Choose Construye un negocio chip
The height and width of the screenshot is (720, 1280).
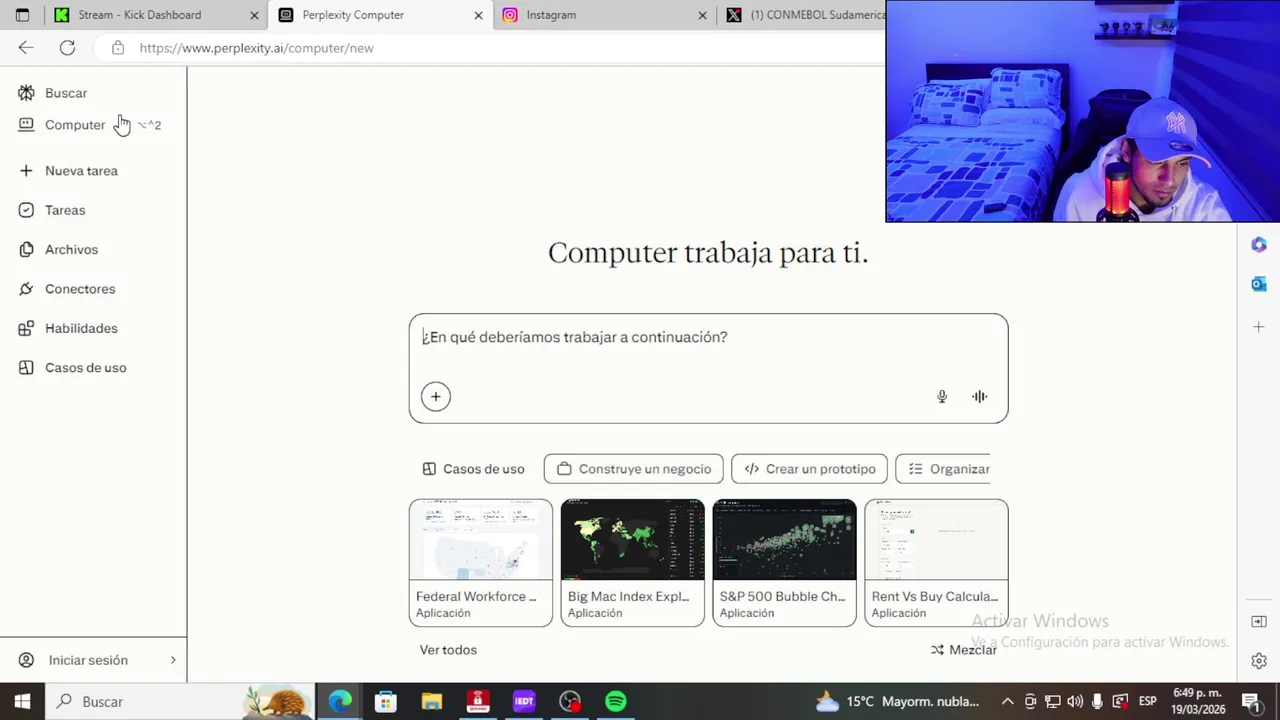(x=634, y=469)
